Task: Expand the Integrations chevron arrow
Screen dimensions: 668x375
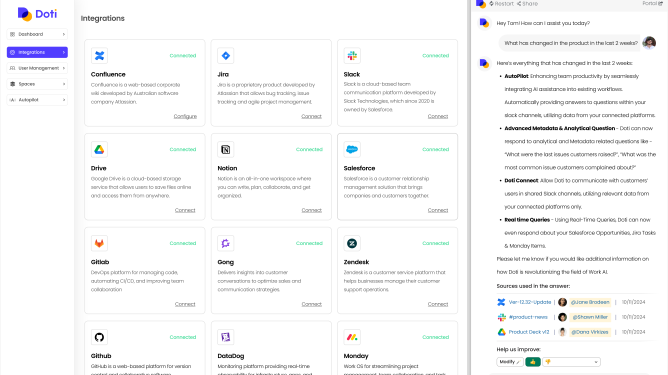Action: pyautogui.click(x=64, y=52)
